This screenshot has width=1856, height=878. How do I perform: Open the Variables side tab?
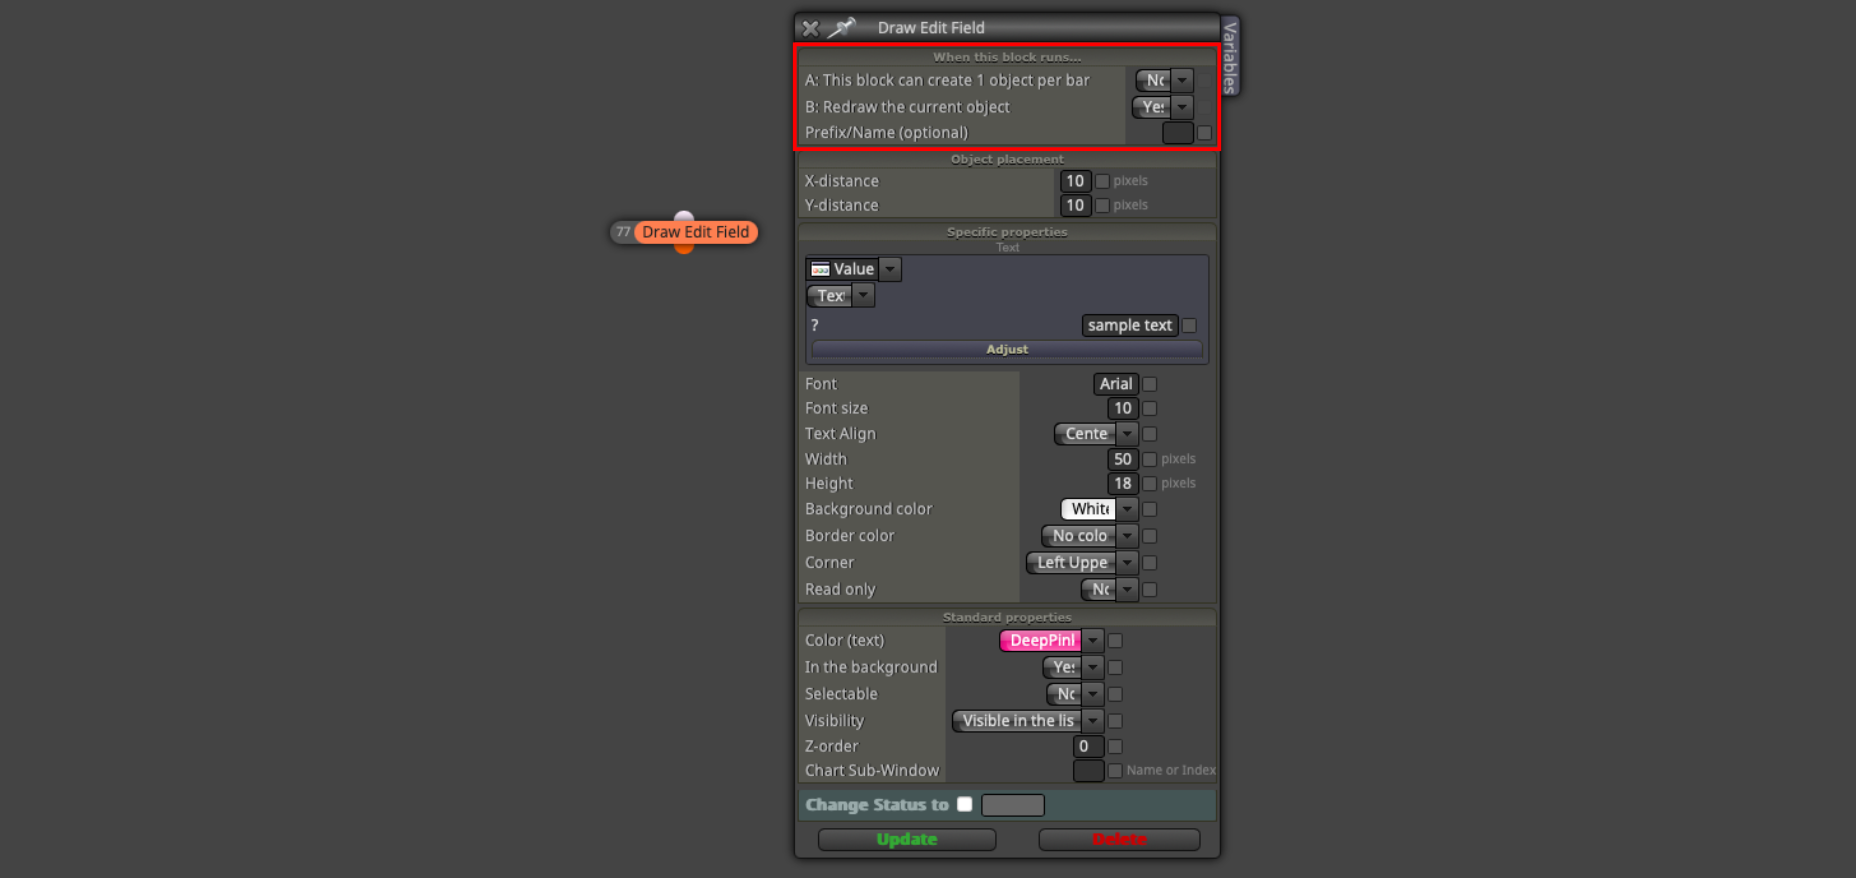tap(1231, 57)
